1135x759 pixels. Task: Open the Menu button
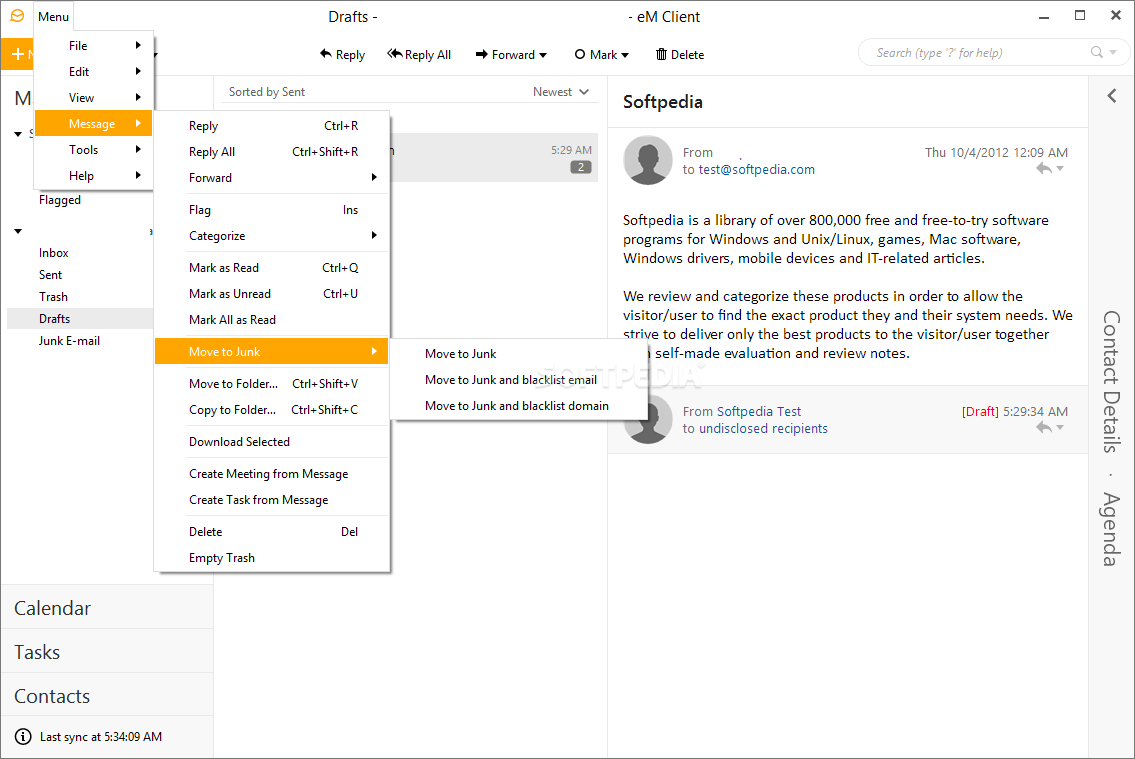click(x=54, y=16)
